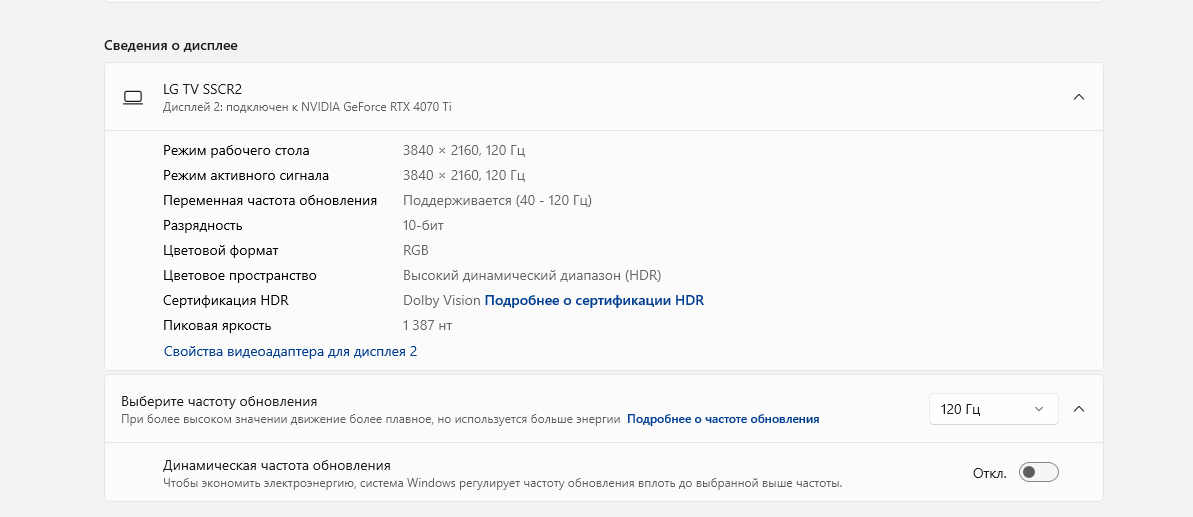Click the display icon beside LG TV SSCR2
This screenshot has height=517, width=1193.
tap(133, 97)
